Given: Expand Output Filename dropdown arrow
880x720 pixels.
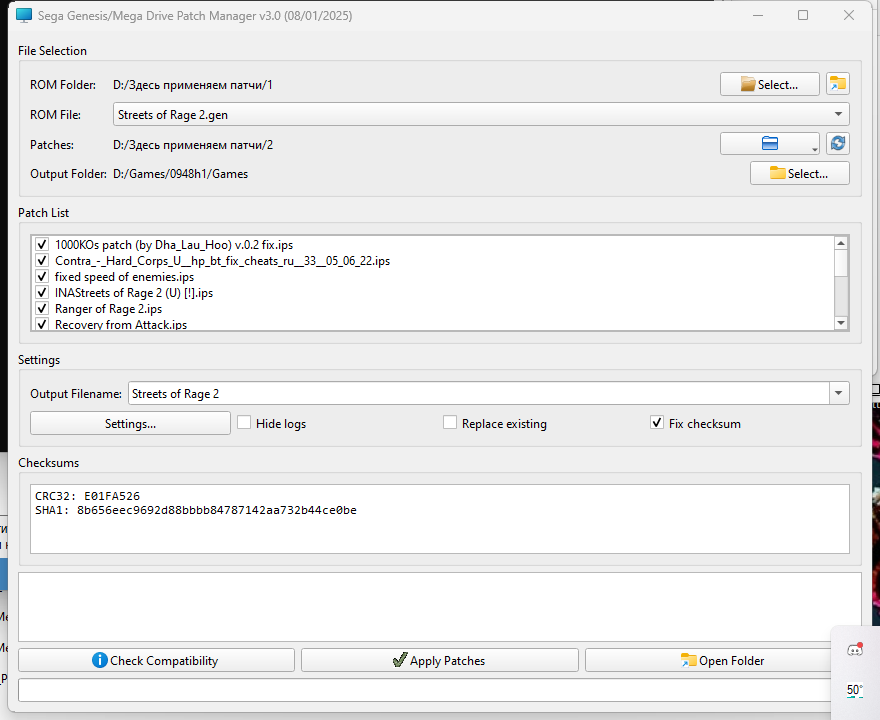Looking at the screenshot, I should (x=838, y=393).
